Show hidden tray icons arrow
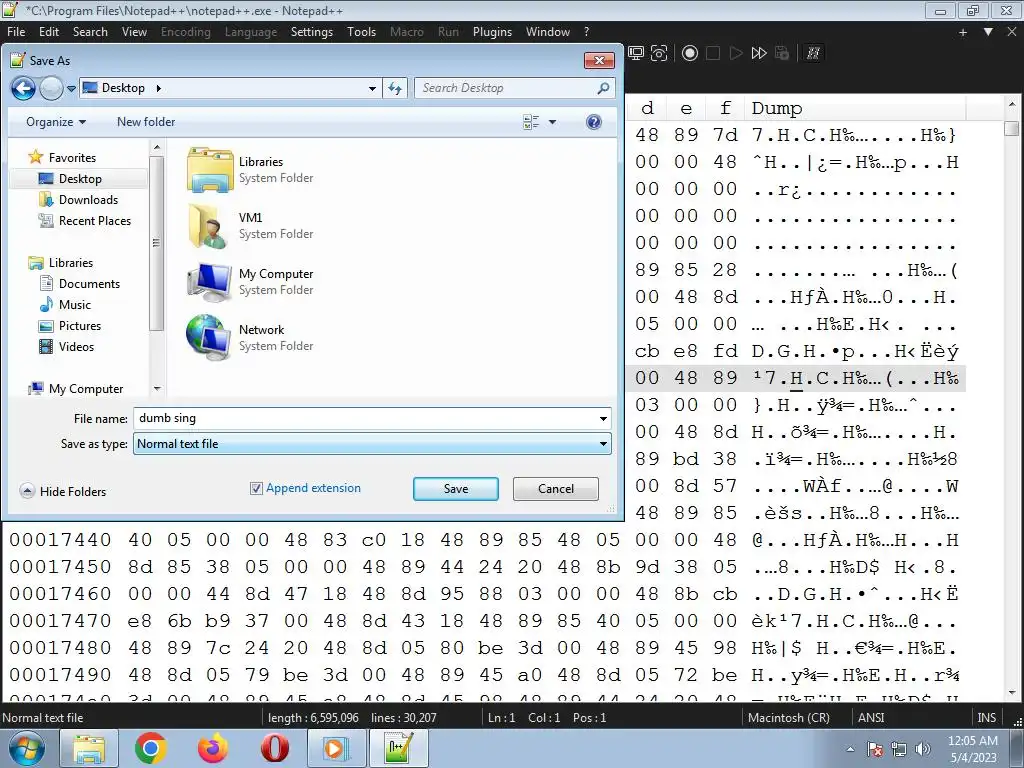The width and height of the screenshot is (1024, 768). [850, 750]
